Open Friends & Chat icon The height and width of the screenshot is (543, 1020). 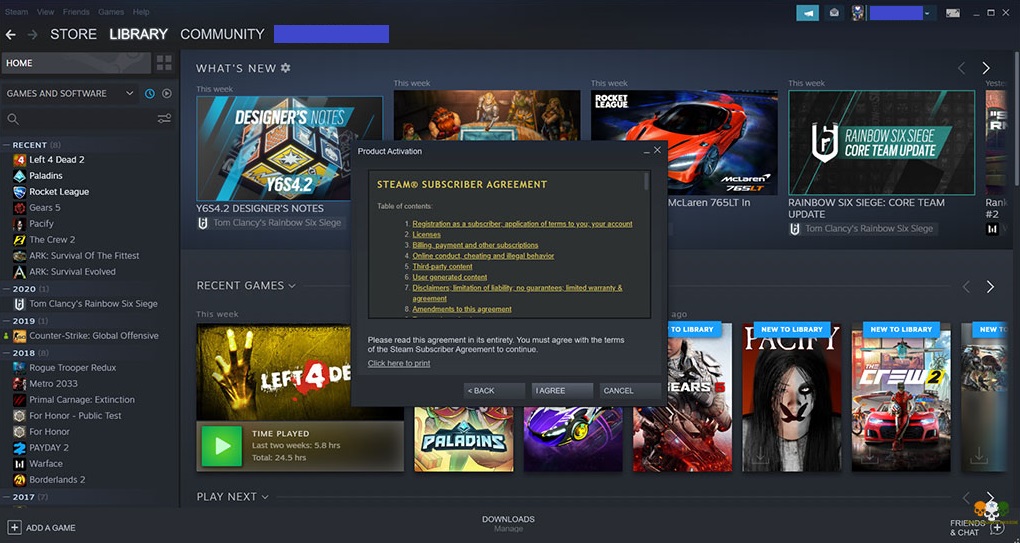tap(995, 528)
